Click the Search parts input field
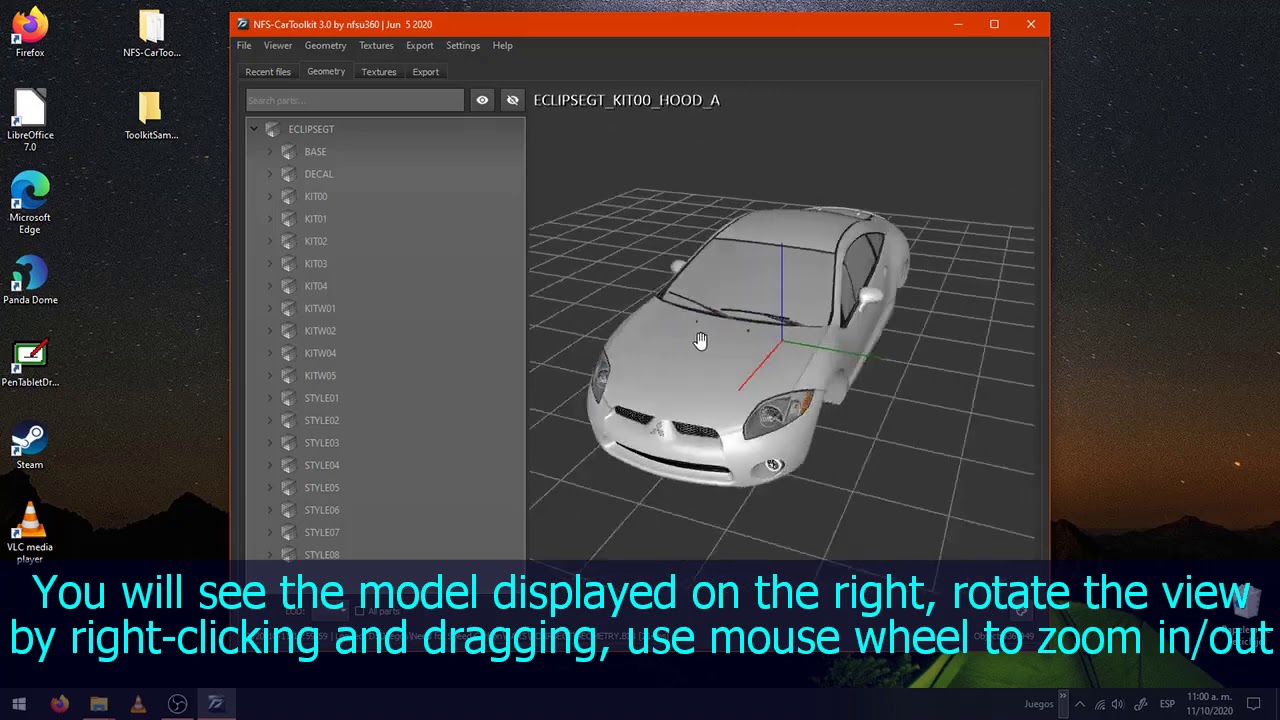 coord(355,100)
